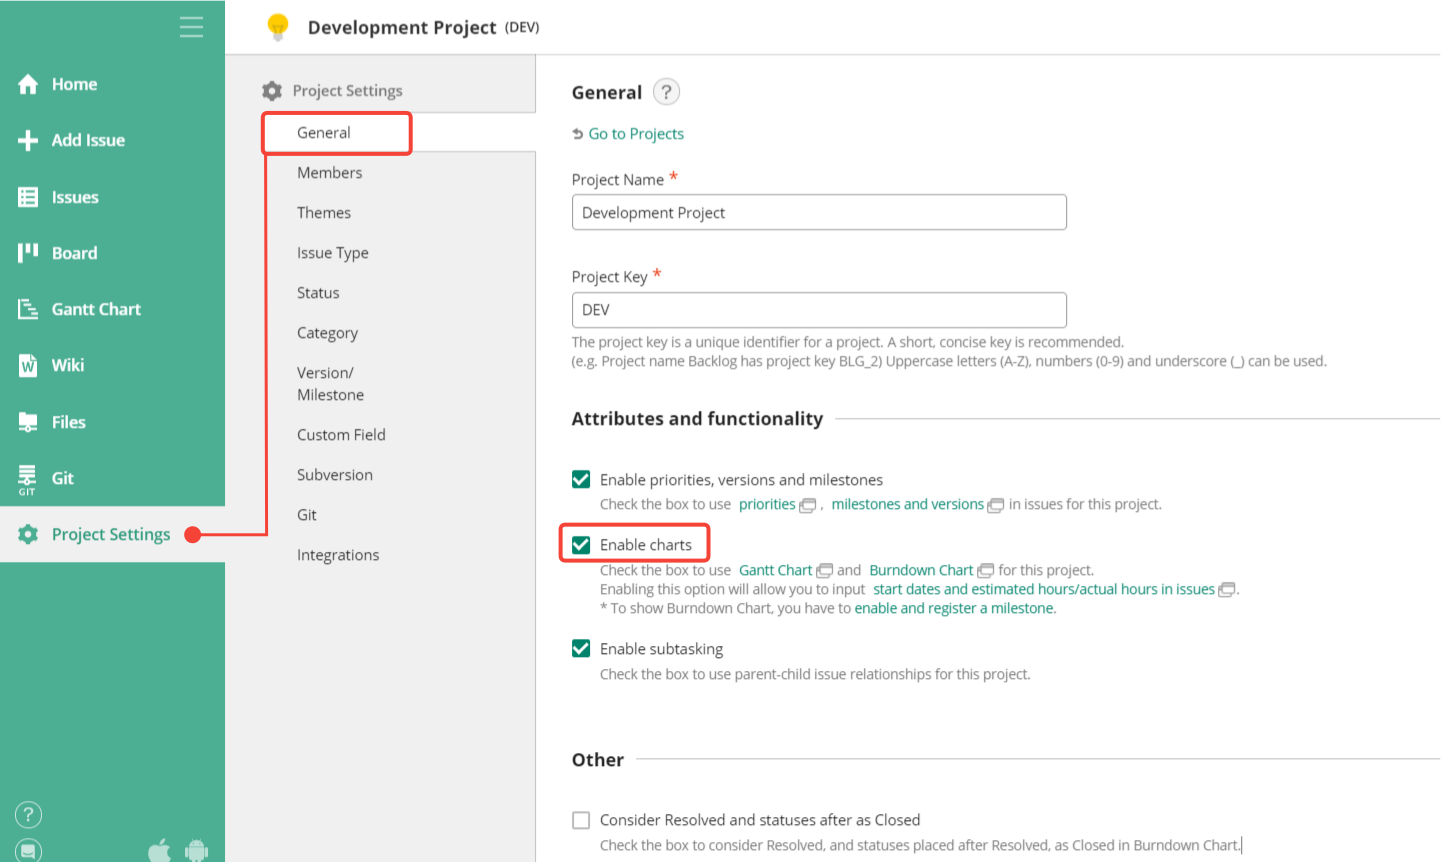Open the Burndown Chart help link

point(921,570)
